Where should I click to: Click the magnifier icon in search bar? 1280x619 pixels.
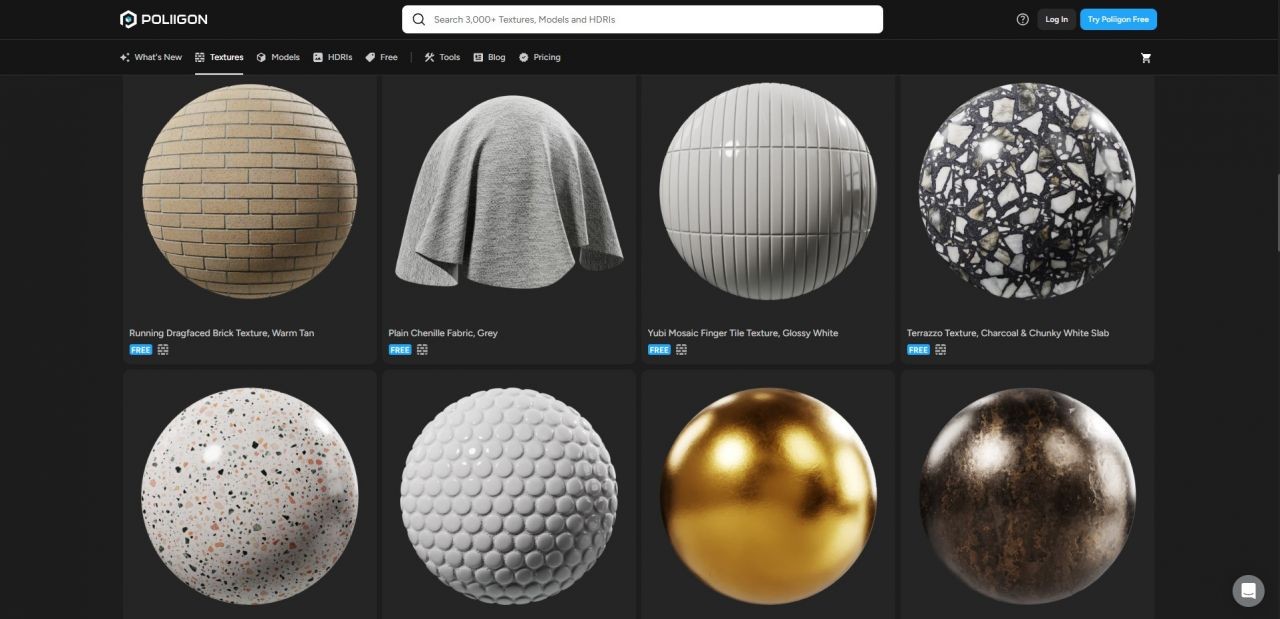point(418,19)
